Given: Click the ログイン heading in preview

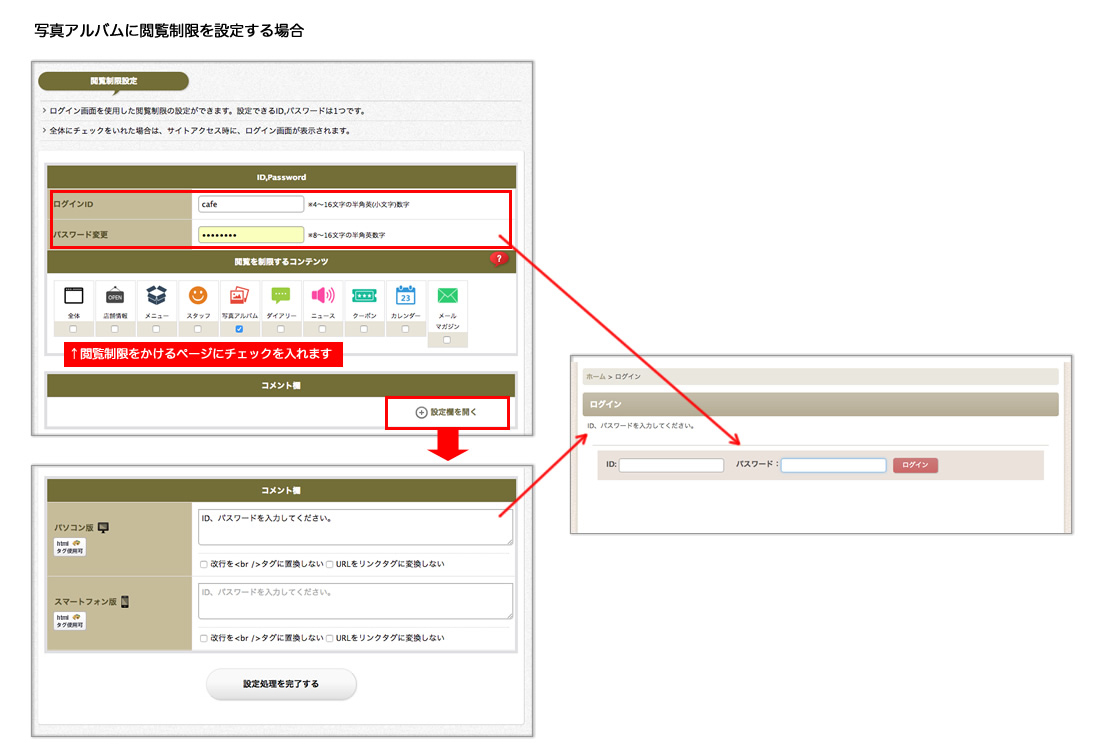Looking at the screenshot, I should [x=605, y=404].
